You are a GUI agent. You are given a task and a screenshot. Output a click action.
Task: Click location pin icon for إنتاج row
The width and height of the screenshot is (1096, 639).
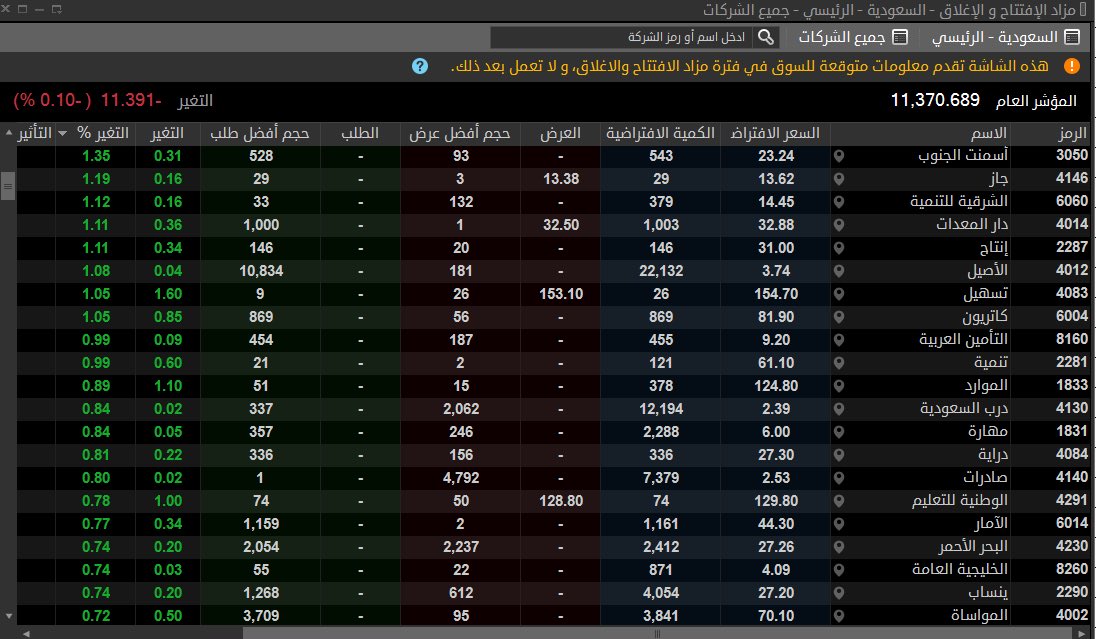click(x=839, y=248)
